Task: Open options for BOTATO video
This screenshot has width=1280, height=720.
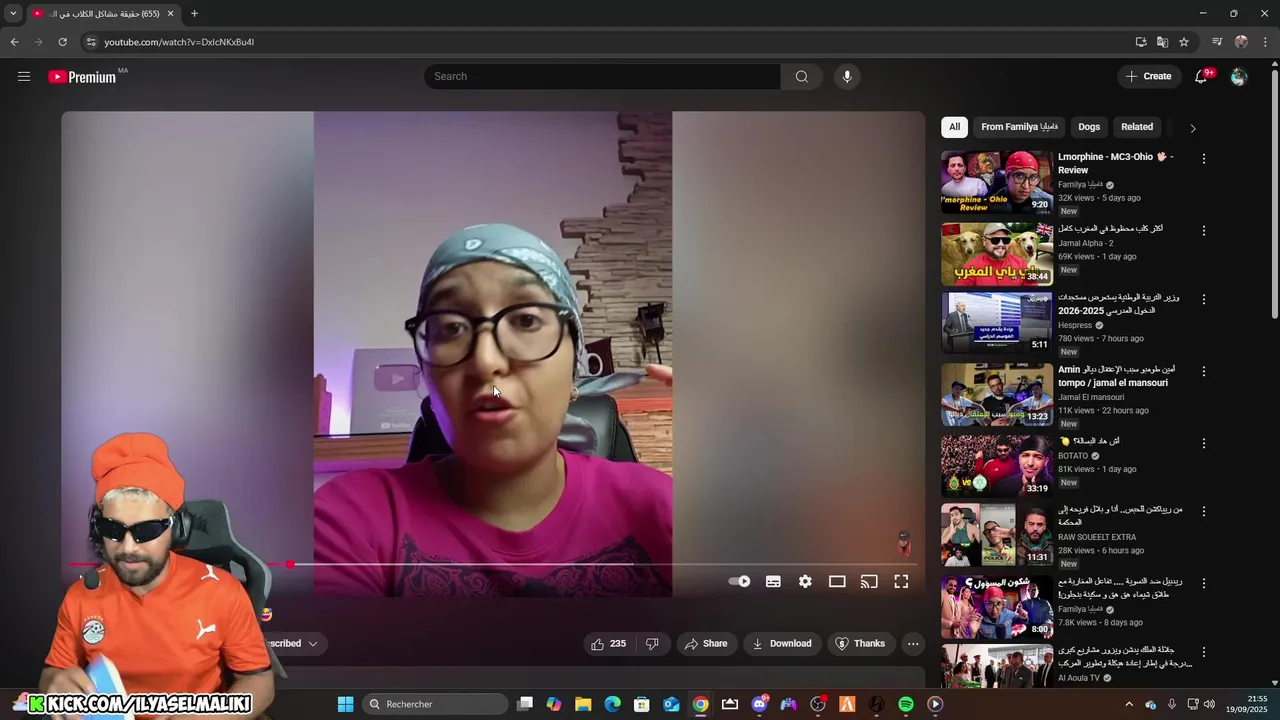Action: pyautogui.click(x=1204, y=444)
